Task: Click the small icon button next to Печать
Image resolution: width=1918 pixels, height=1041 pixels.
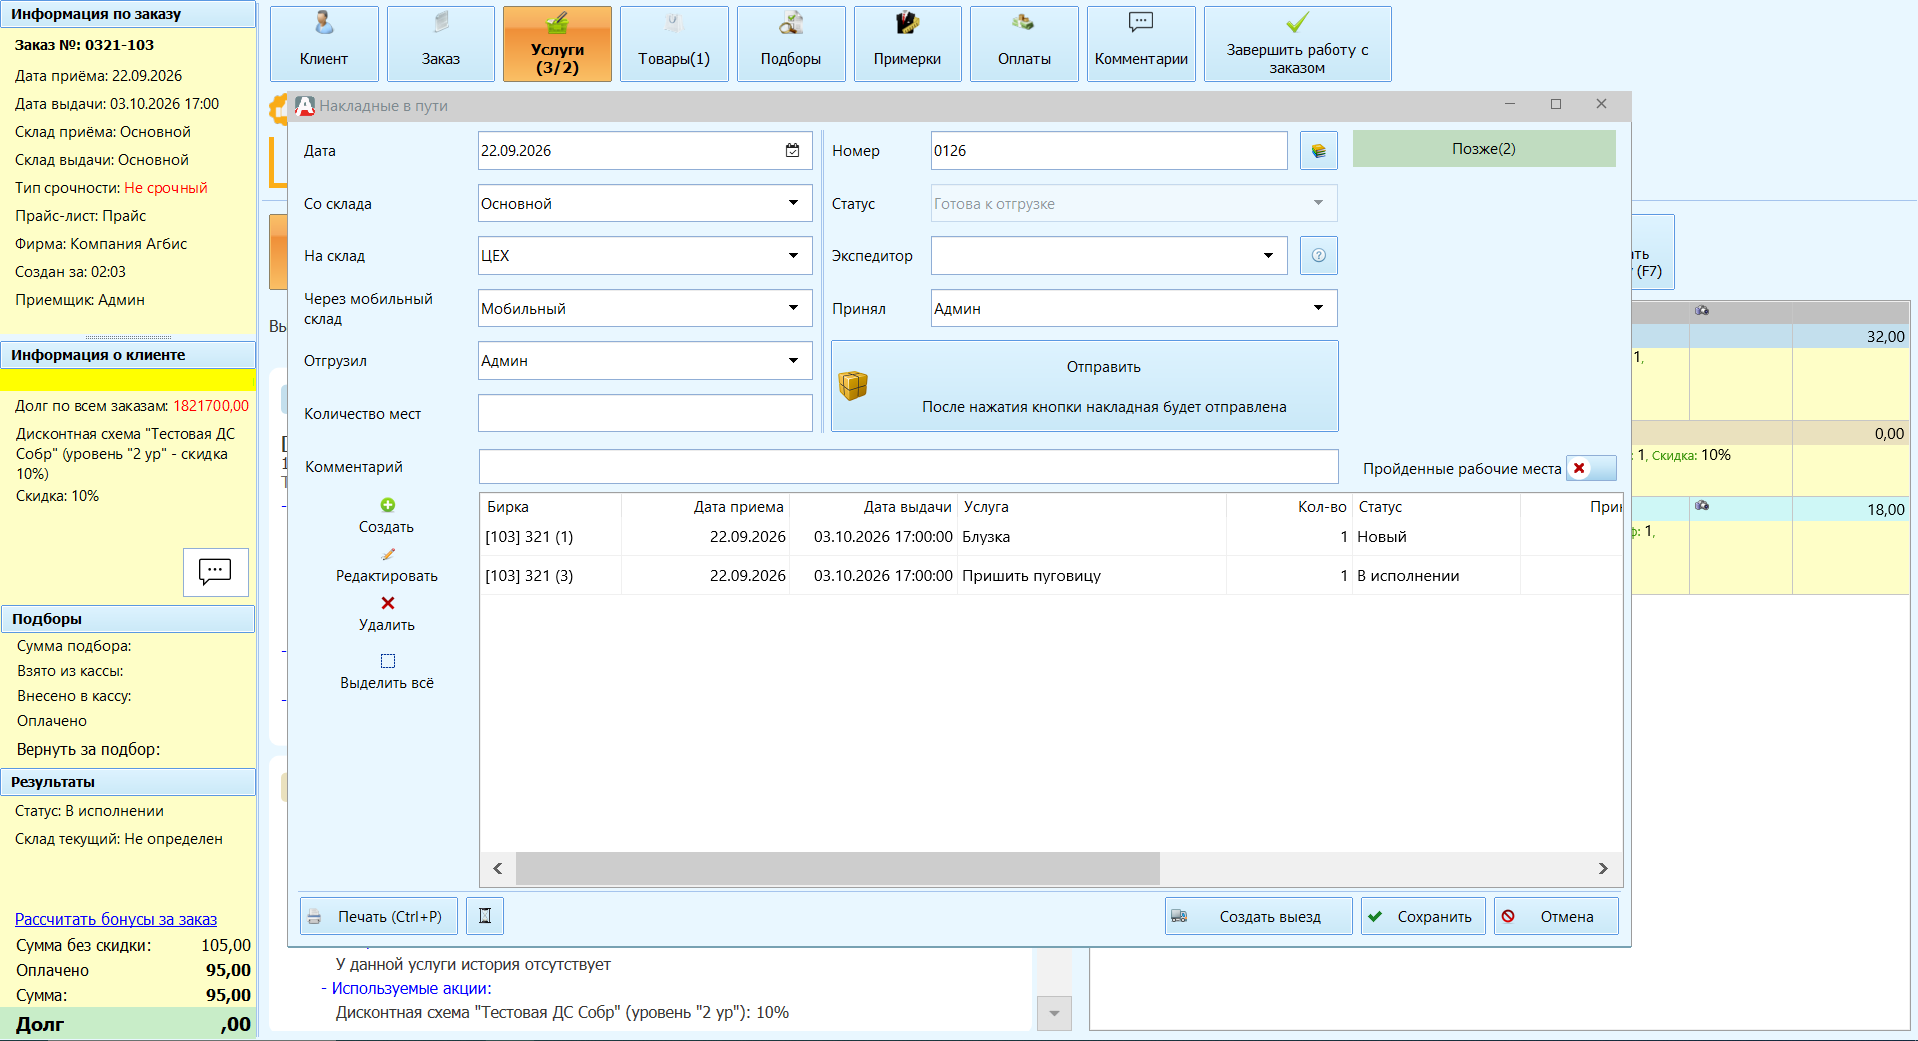Action: [x=485, y=916]
